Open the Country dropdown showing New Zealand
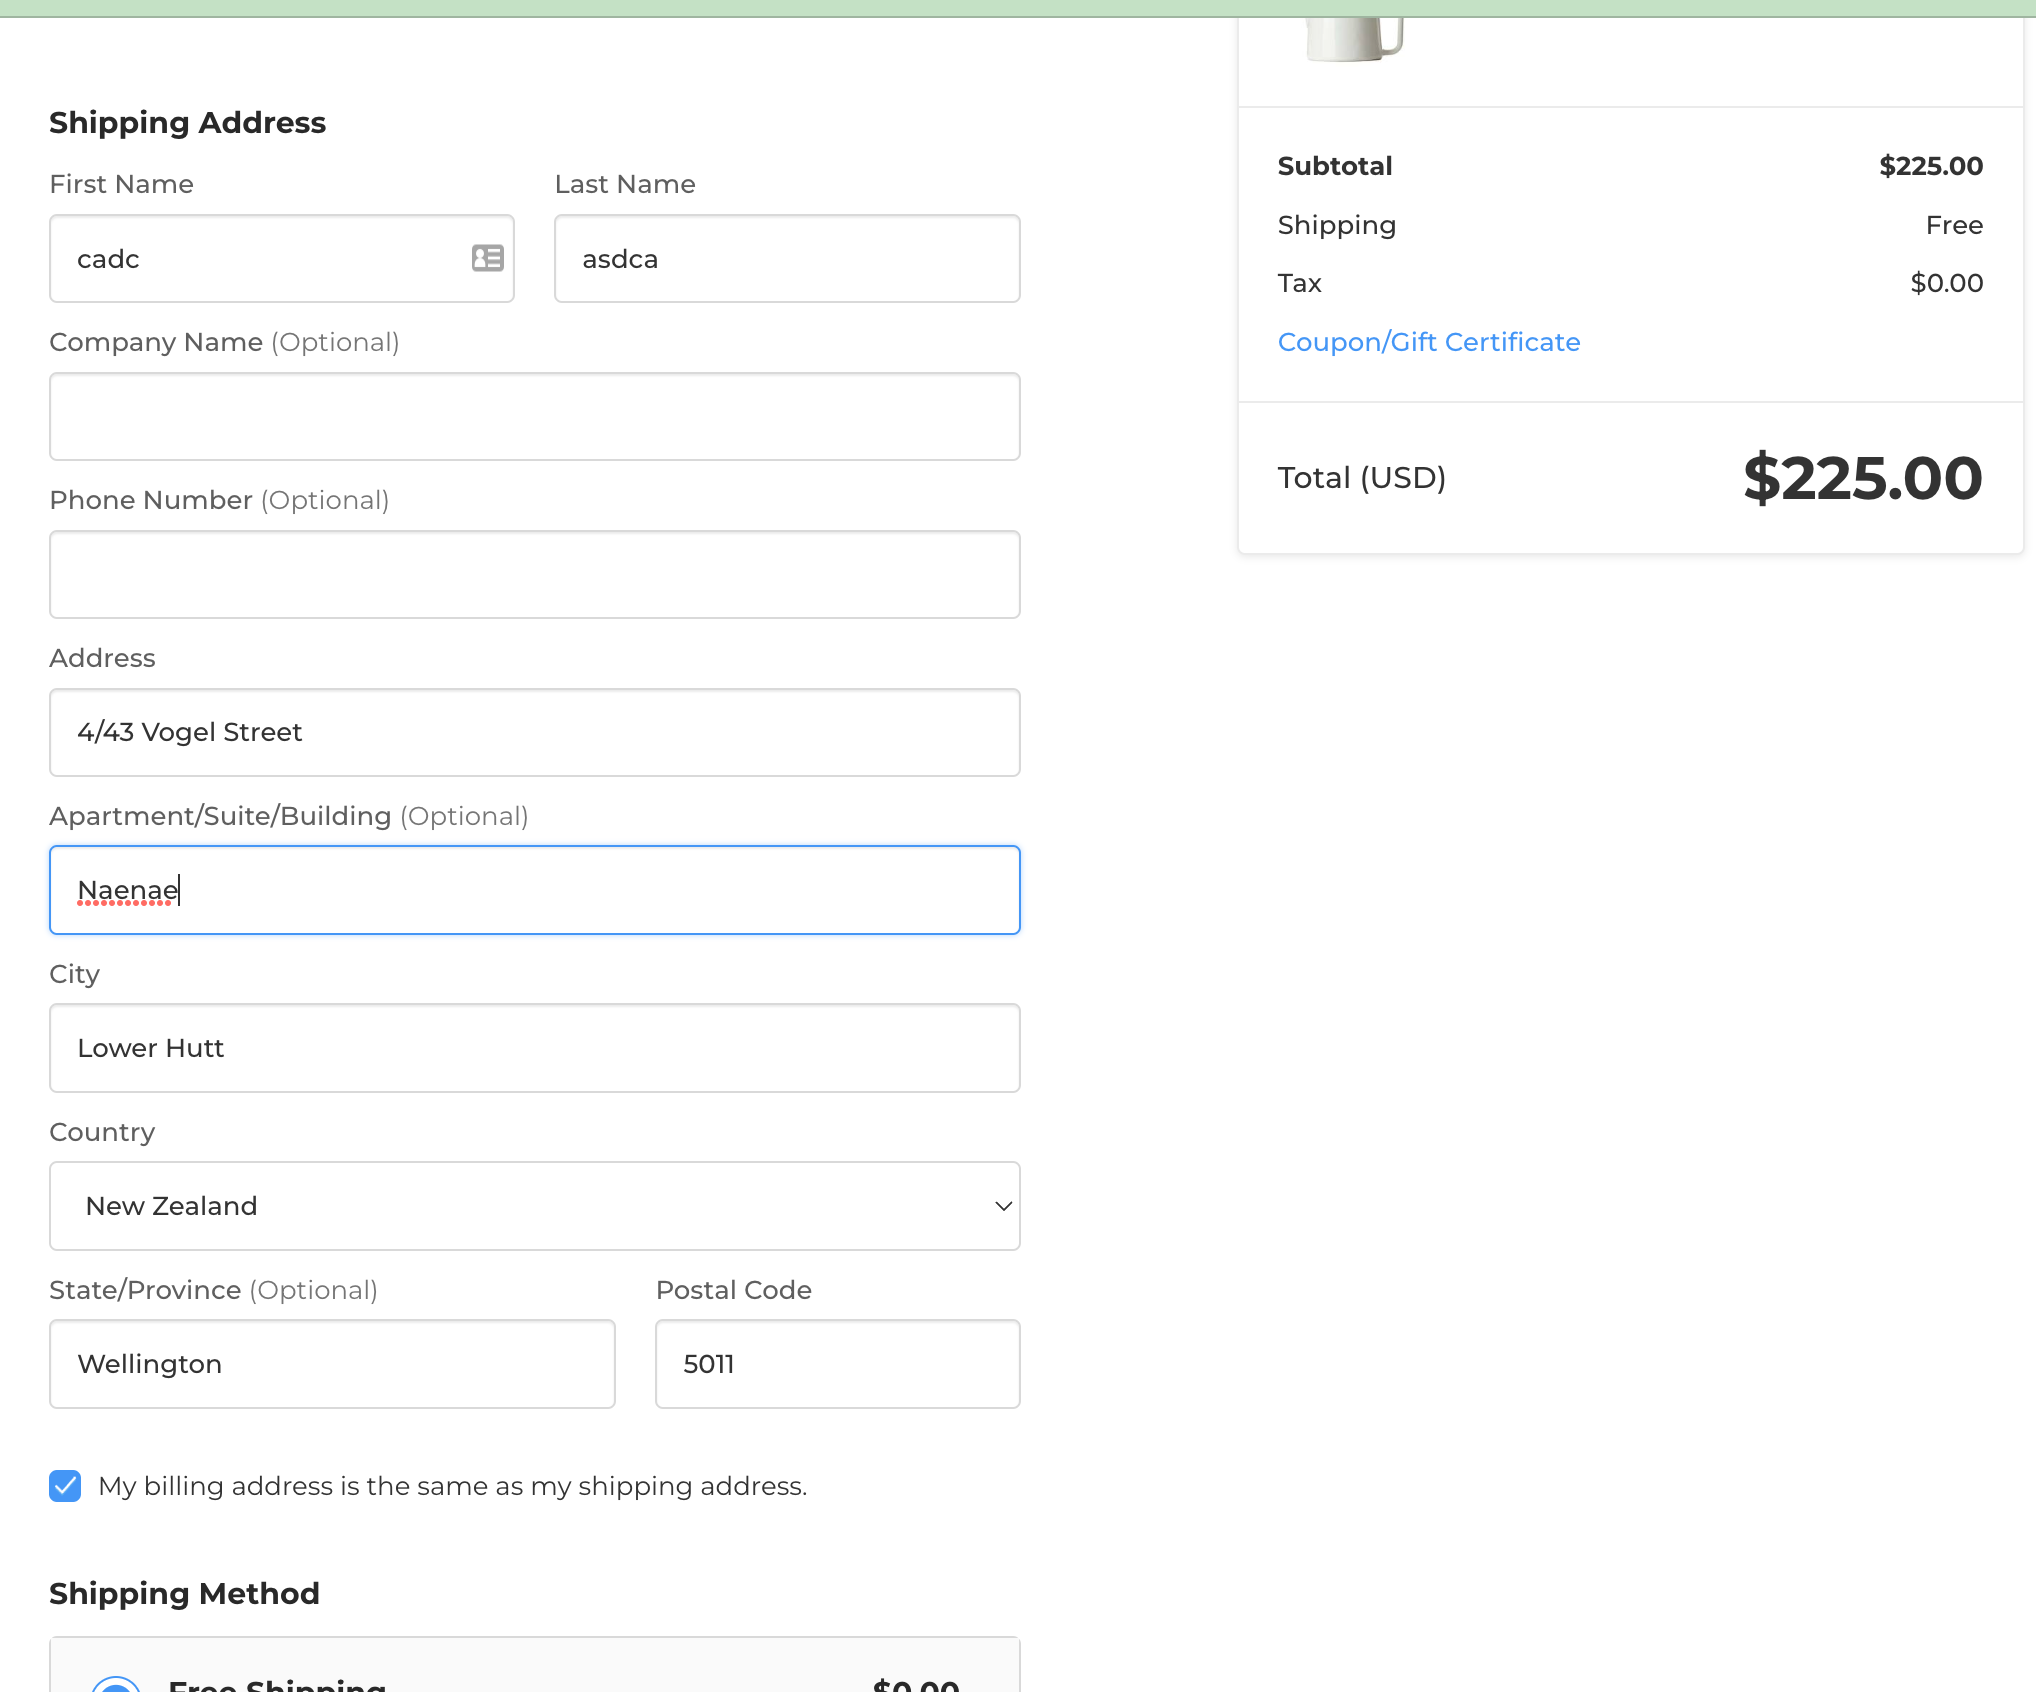The image size is (2036, 1692). click(534, 1206)
